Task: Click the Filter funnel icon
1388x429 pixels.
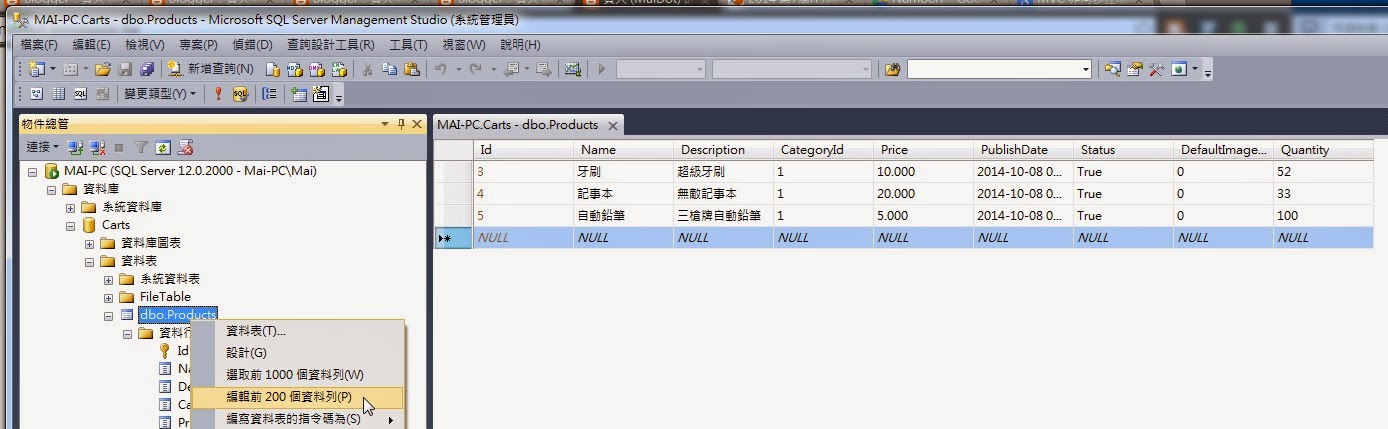Action: [141, 147]
